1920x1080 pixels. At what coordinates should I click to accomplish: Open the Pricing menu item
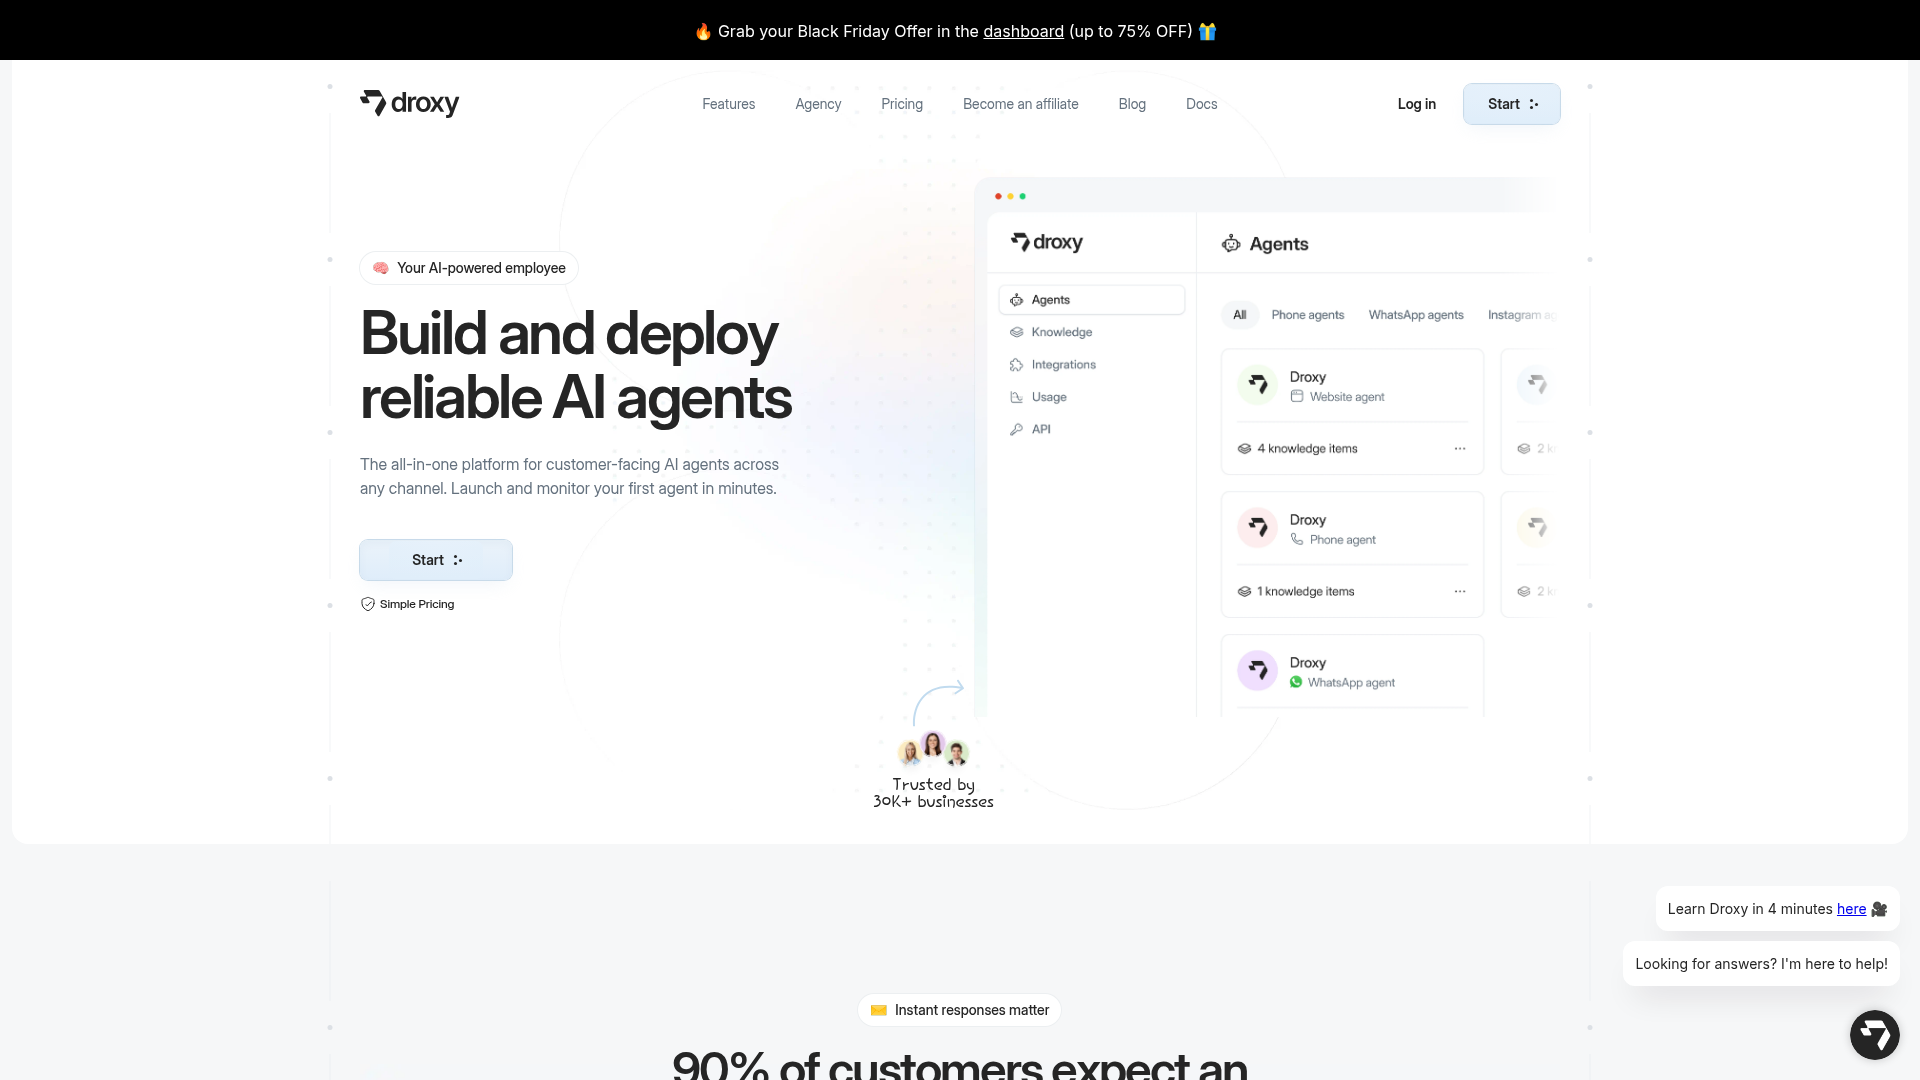click(x=901, y=104)
